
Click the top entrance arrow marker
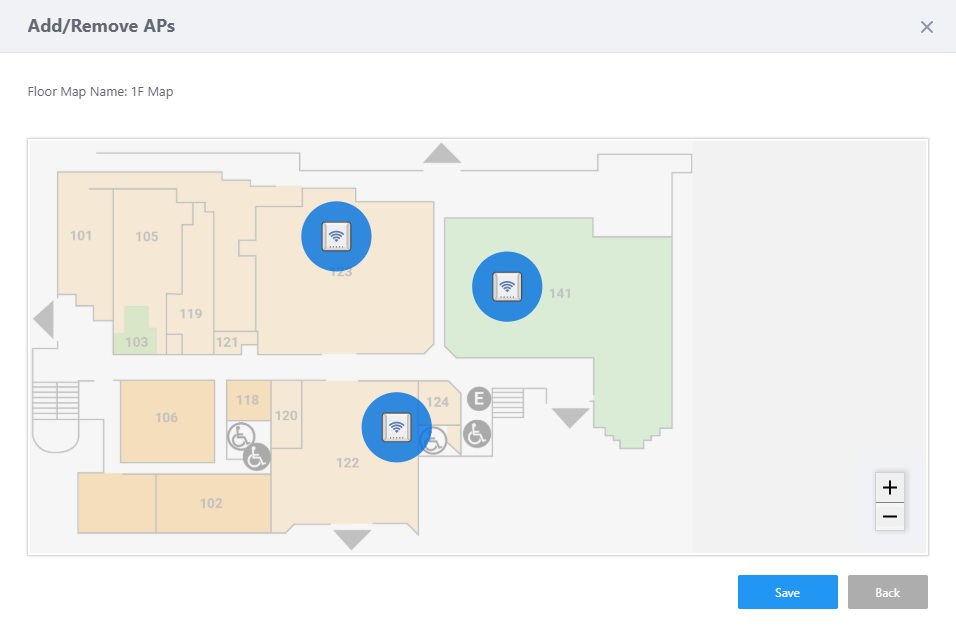[441, 153]
